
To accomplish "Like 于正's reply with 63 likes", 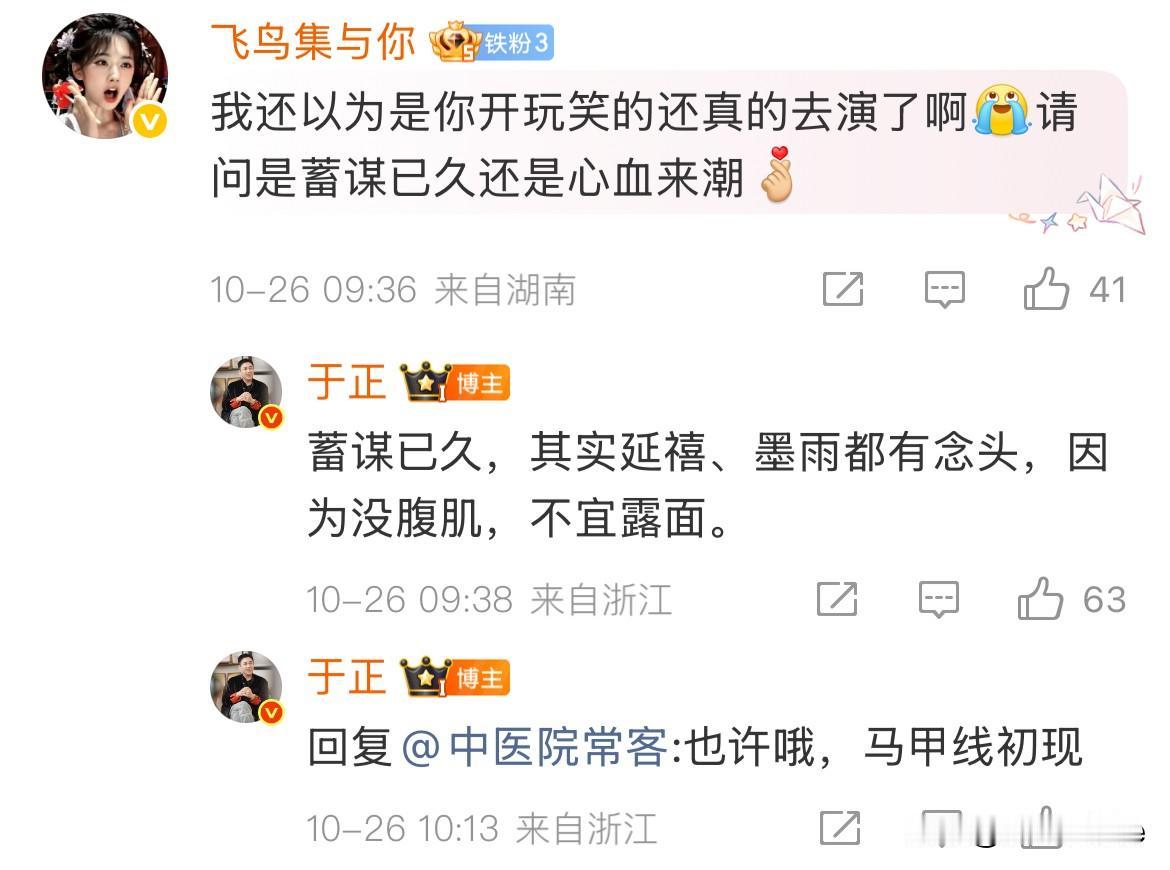I will click(x=1040, y=598).
